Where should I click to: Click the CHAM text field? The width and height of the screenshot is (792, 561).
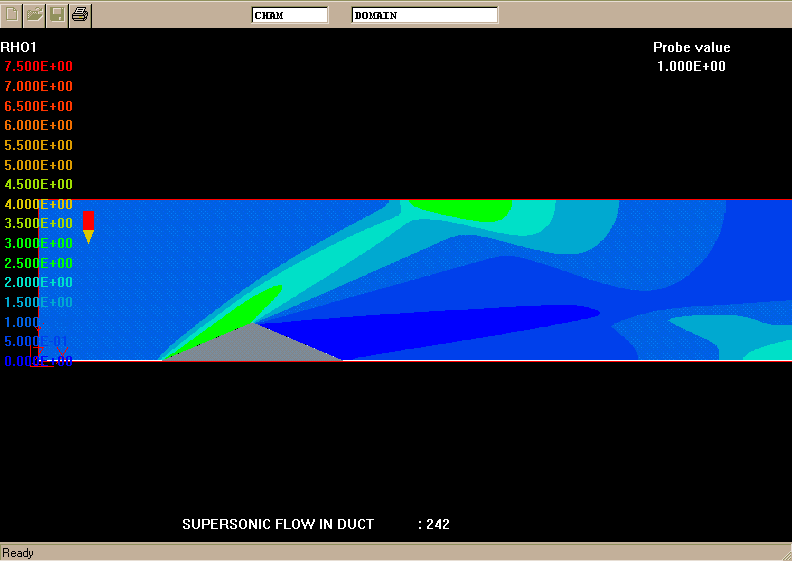[289, 15]
